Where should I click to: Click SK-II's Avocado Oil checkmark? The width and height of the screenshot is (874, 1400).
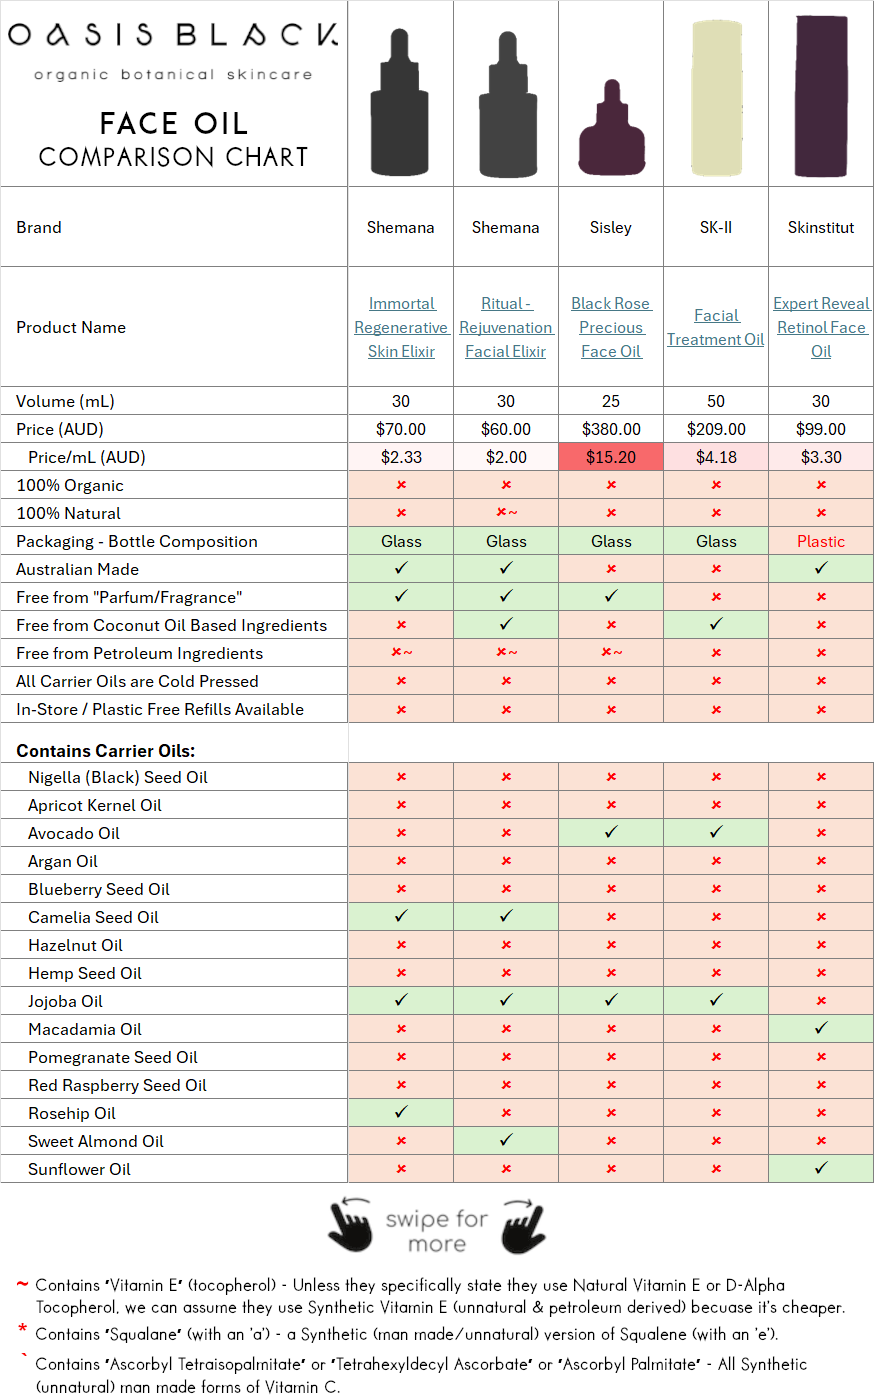[x=716, y=832]
